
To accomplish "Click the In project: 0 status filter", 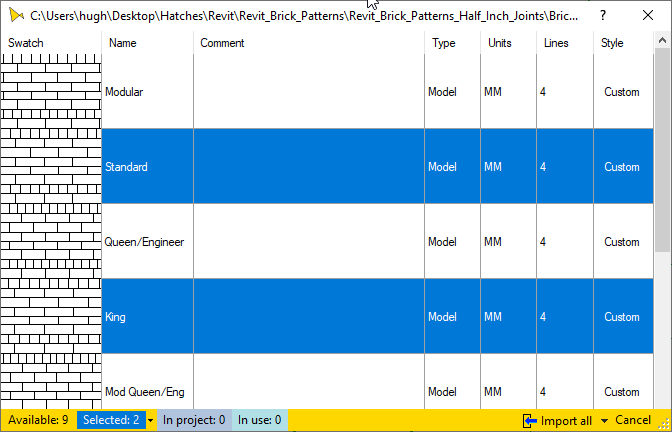I will [x=194, y=420].
